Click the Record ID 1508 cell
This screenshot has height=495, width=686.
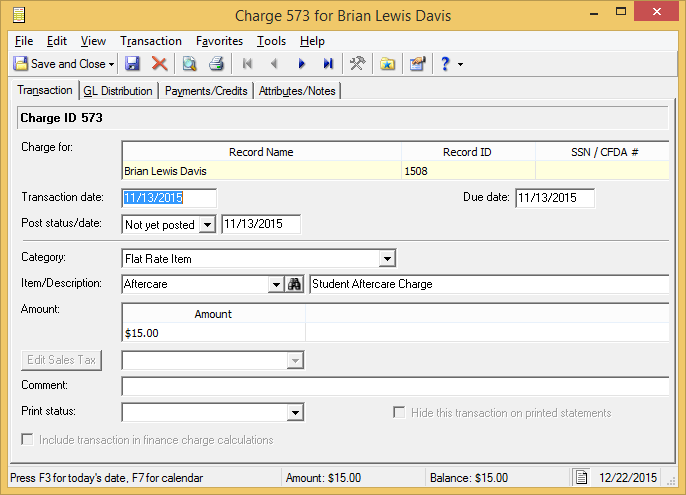coord(468,171)
